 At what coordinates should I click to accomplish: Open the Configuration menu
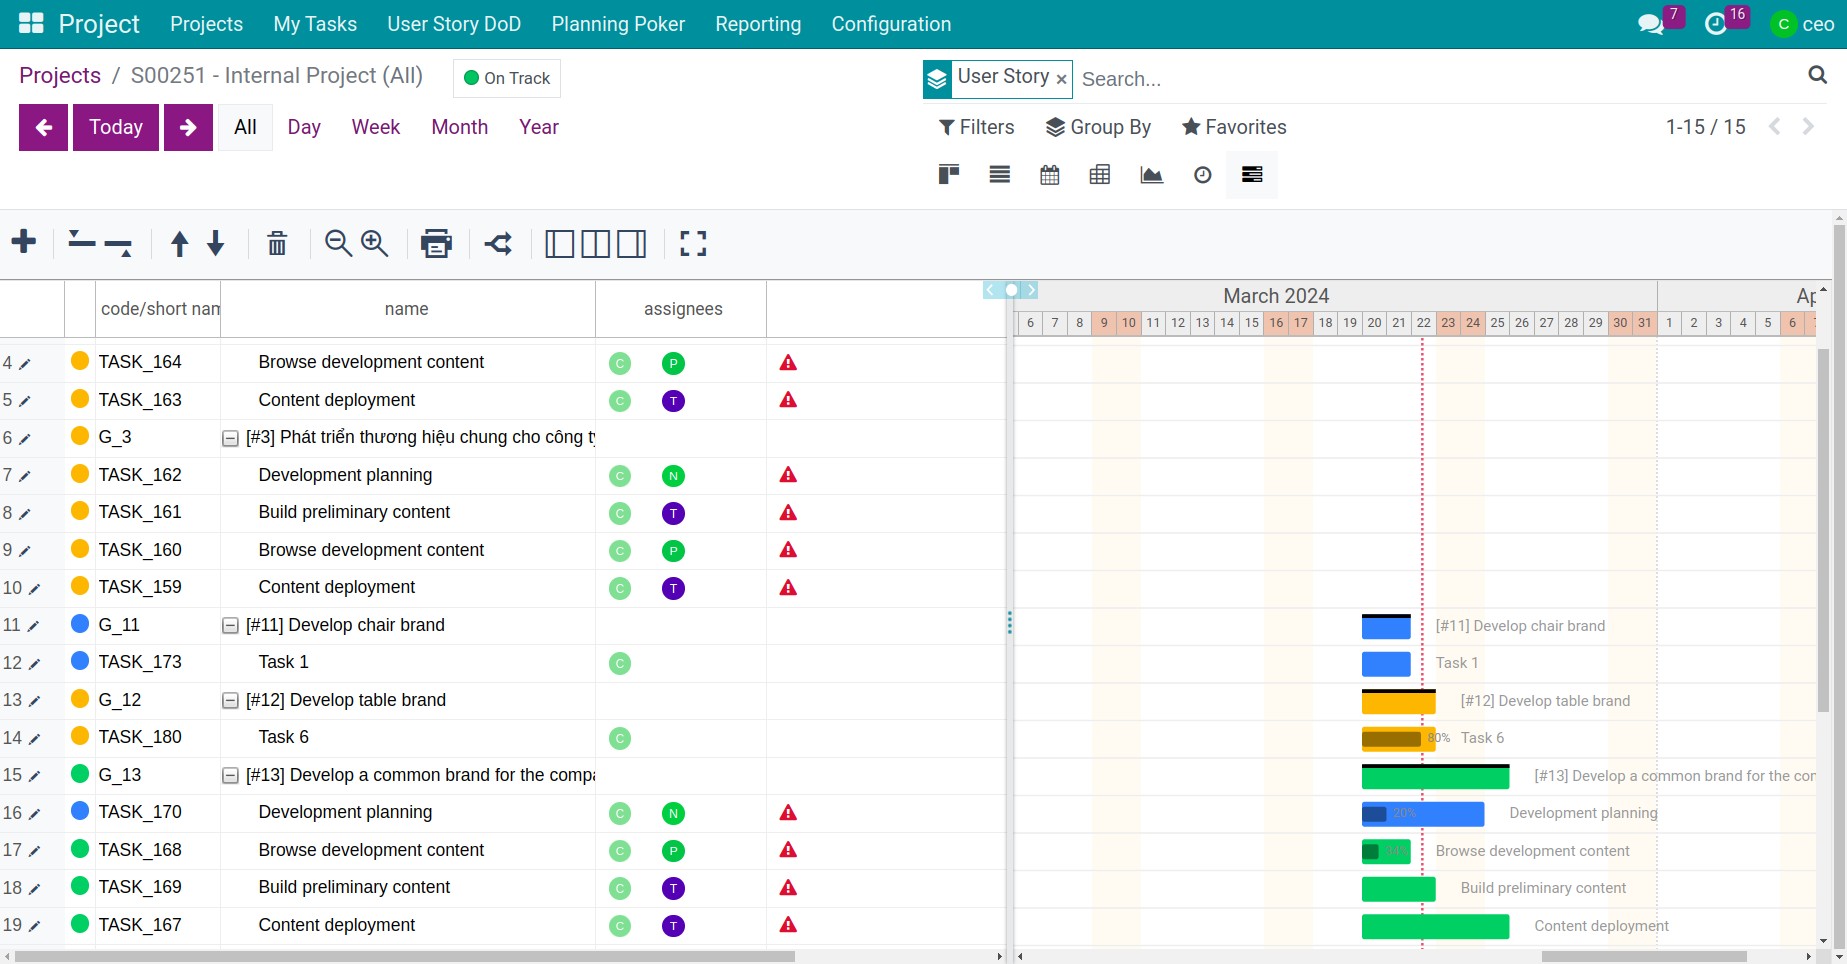[891, 24]
